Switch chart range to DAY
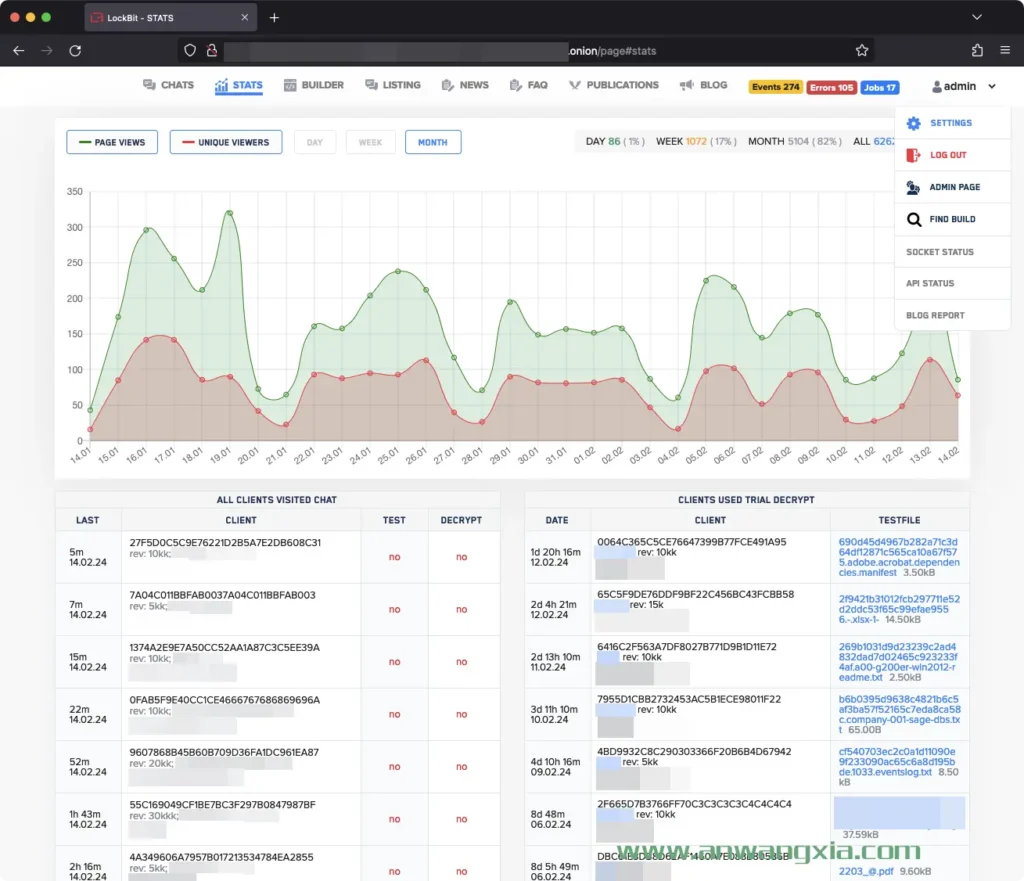Viewport: 1024px width, 881px height. [x=315, y=142]
